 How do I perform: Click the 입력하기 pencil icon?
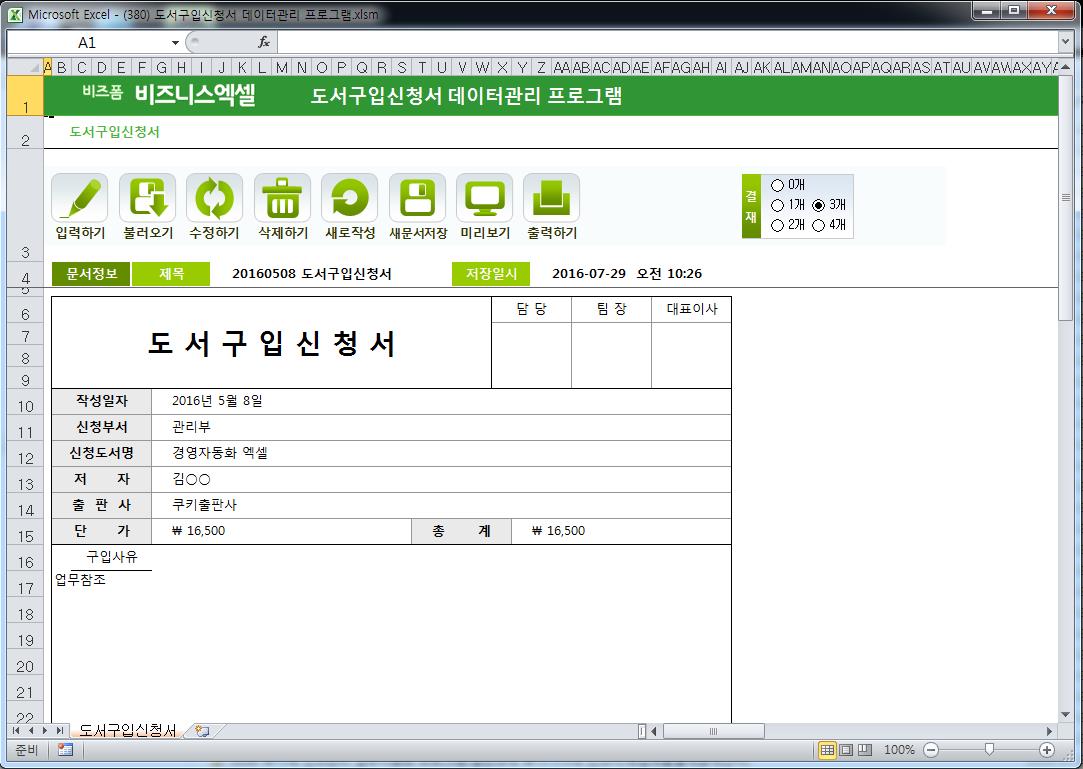tap(80, 198)
